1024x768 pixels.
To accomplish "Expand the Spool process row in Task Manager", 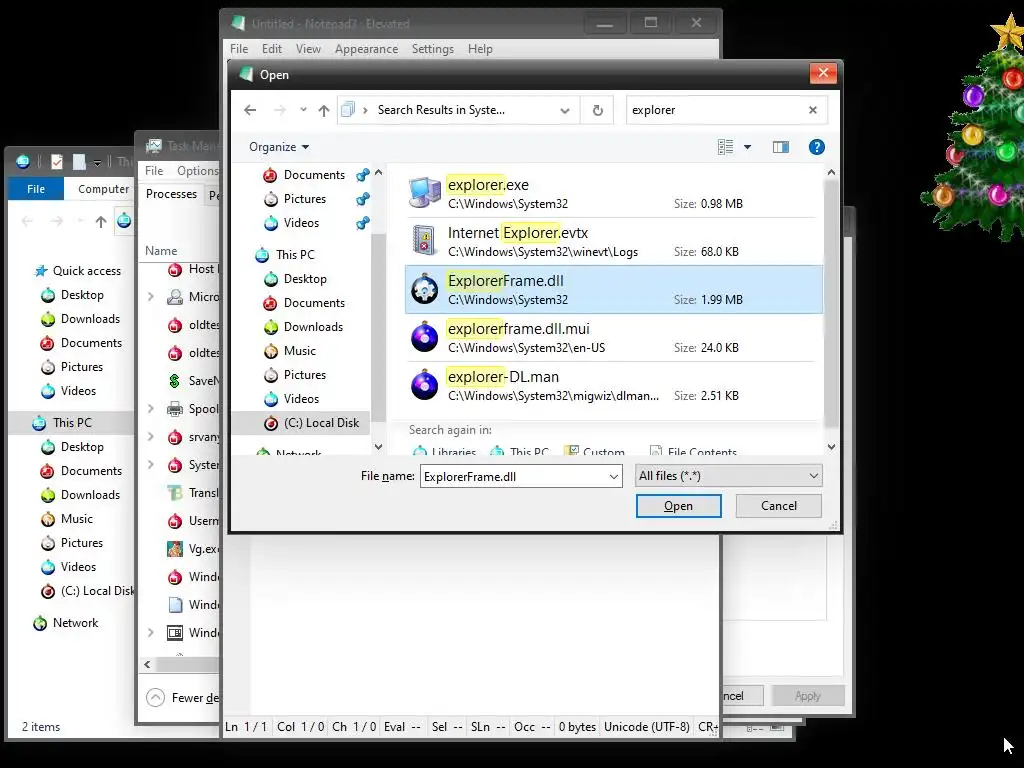I will (151, 409).
